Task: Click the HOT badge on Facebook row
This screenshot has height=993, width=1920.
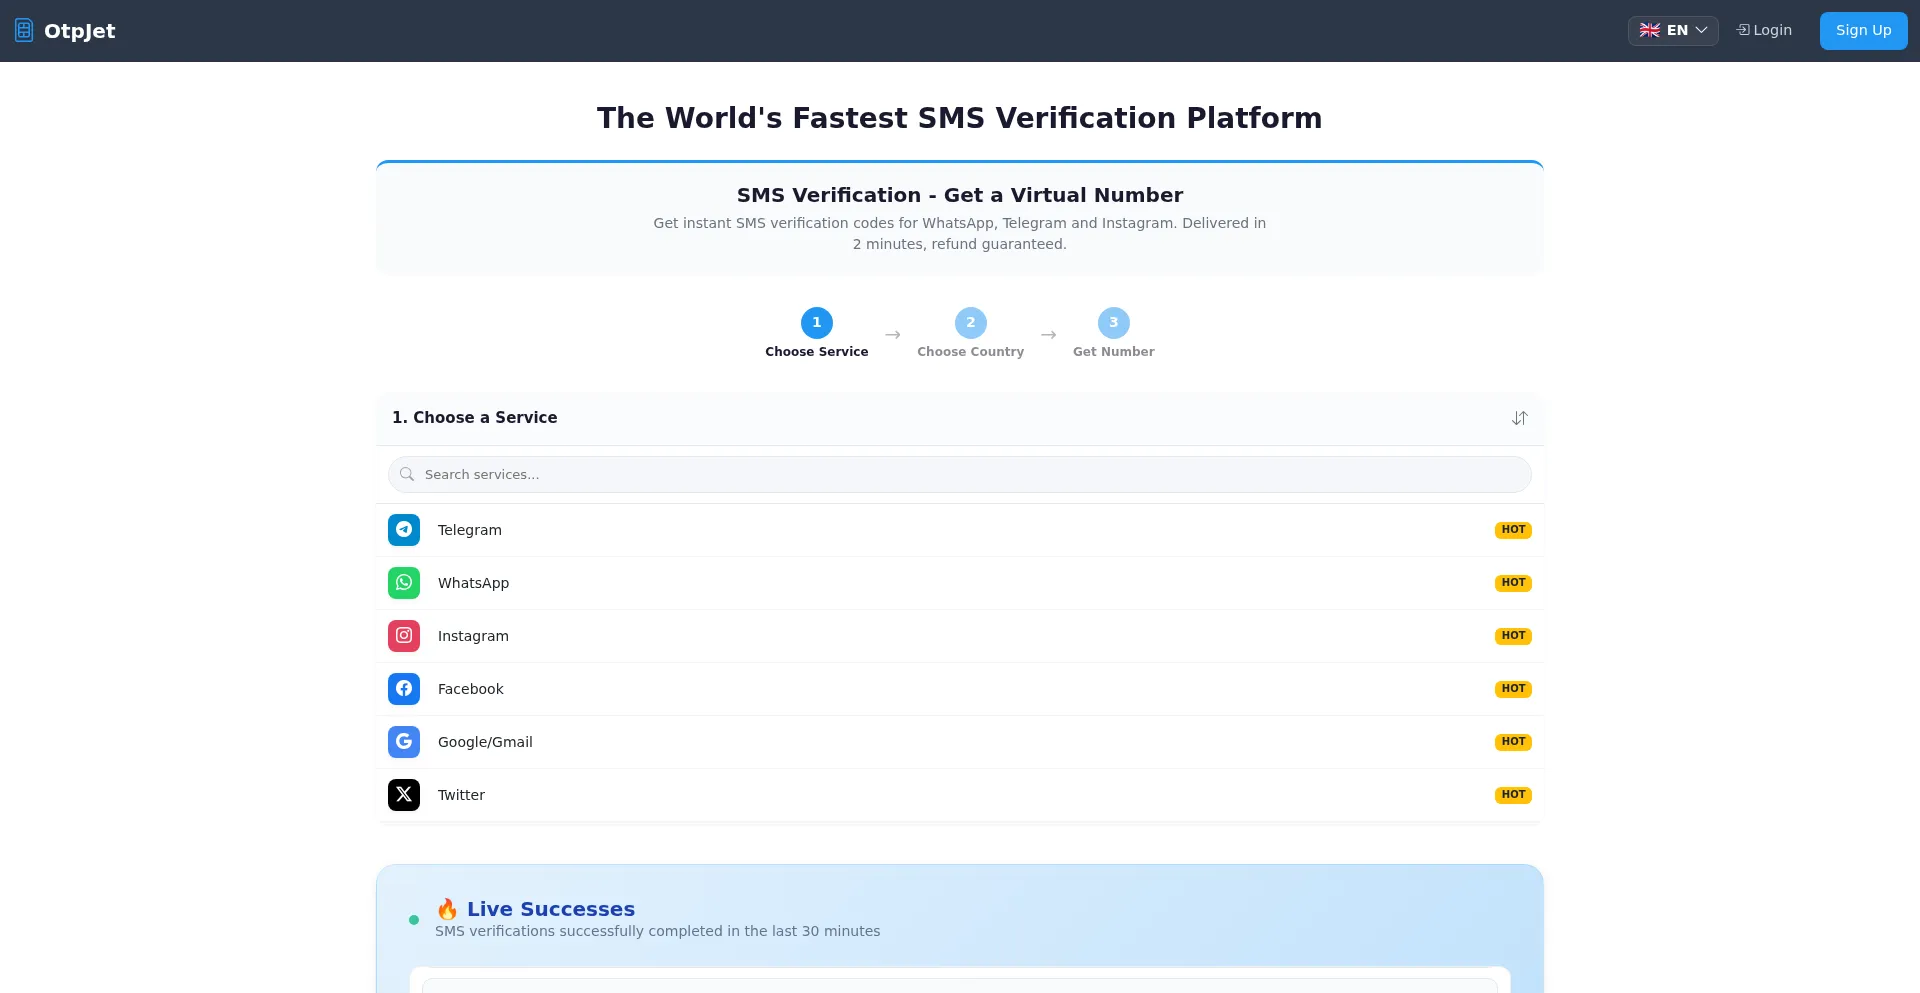Action: click(1513, 689)
